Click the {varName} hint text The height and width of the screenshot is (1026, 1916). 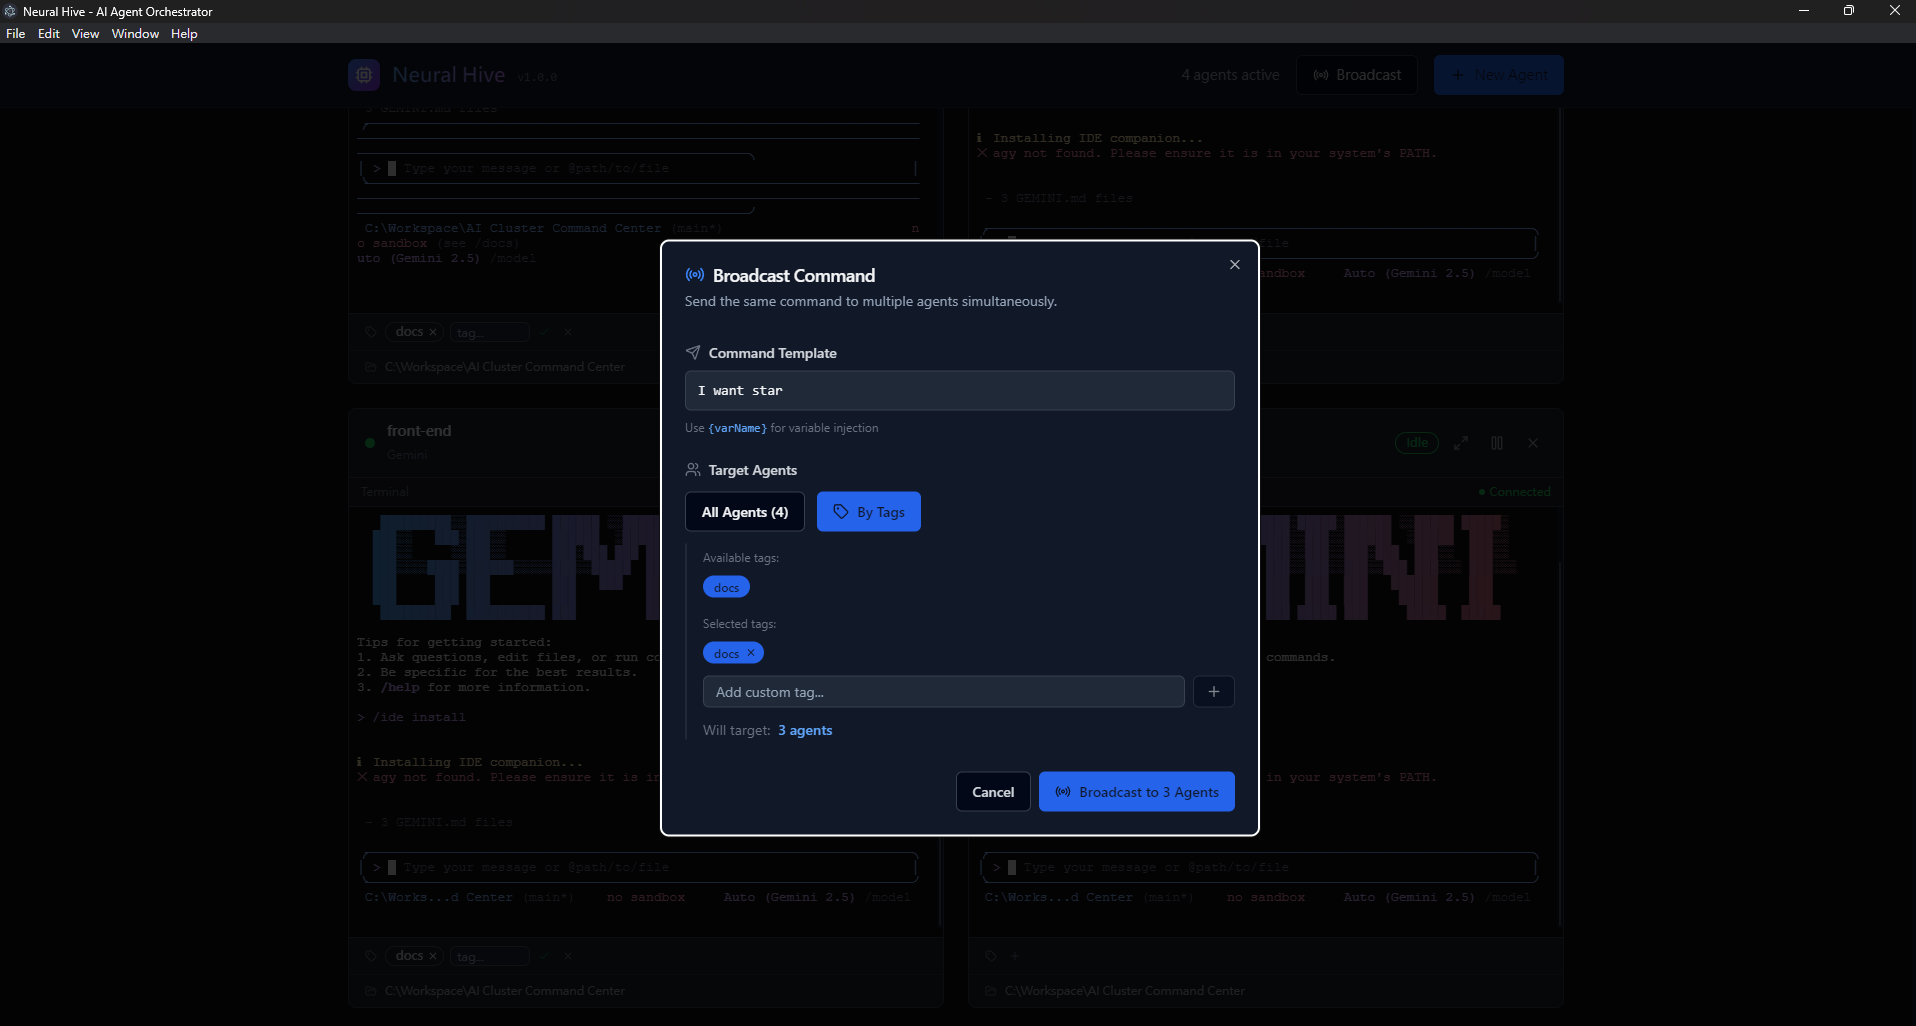click(737, 428)
